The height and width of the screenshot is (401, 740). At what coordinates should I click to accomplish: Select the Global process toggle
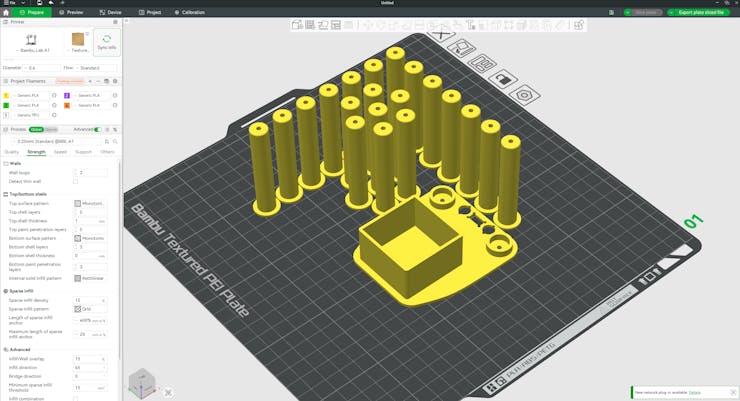click(x=36, y=129)
